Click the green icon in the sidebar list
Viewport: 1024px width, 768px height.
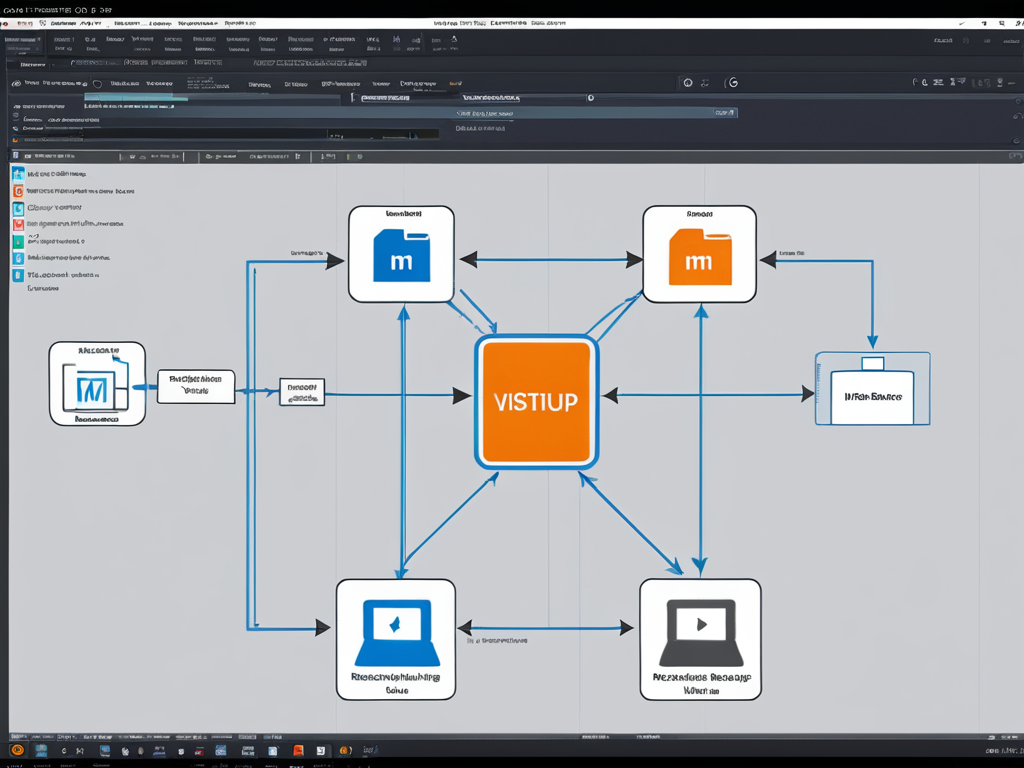18,242
